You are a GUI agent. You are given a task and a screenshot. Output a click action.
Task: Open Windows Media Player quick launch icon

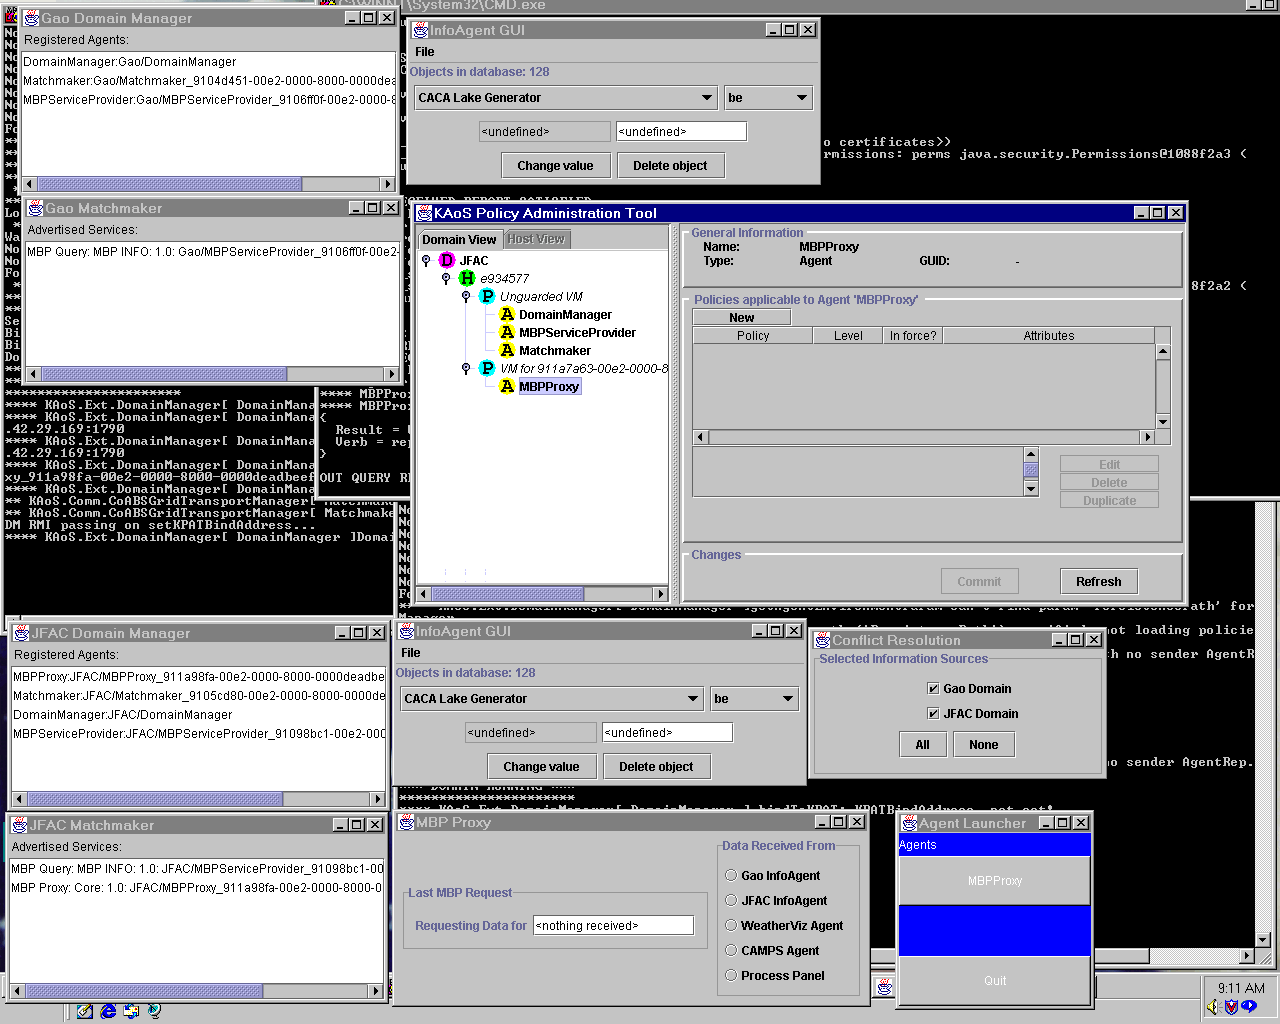click(x=154, y=1011)
